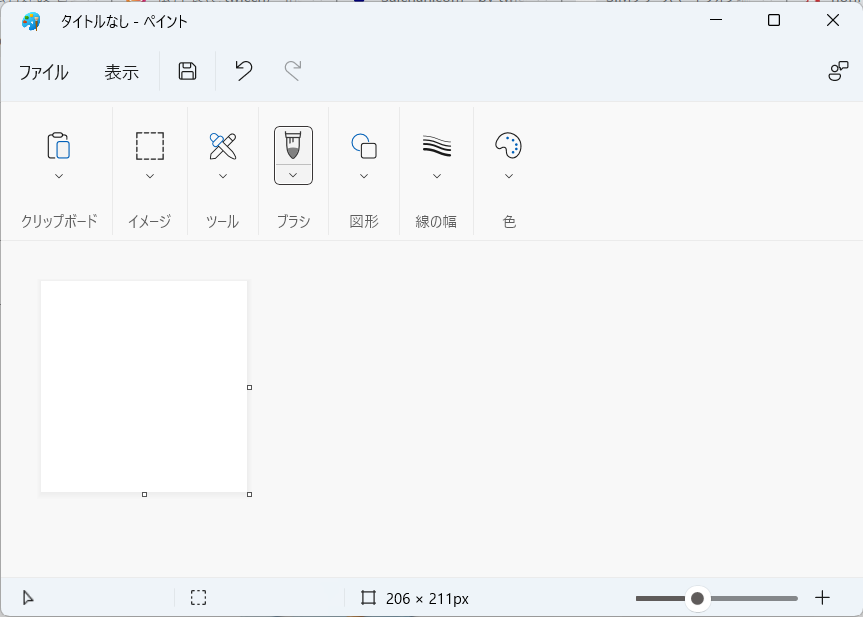Image resolution: width=863 pixels, height=617 pixels.
Task: Open the color palette icon
Action: pos(508,146)
